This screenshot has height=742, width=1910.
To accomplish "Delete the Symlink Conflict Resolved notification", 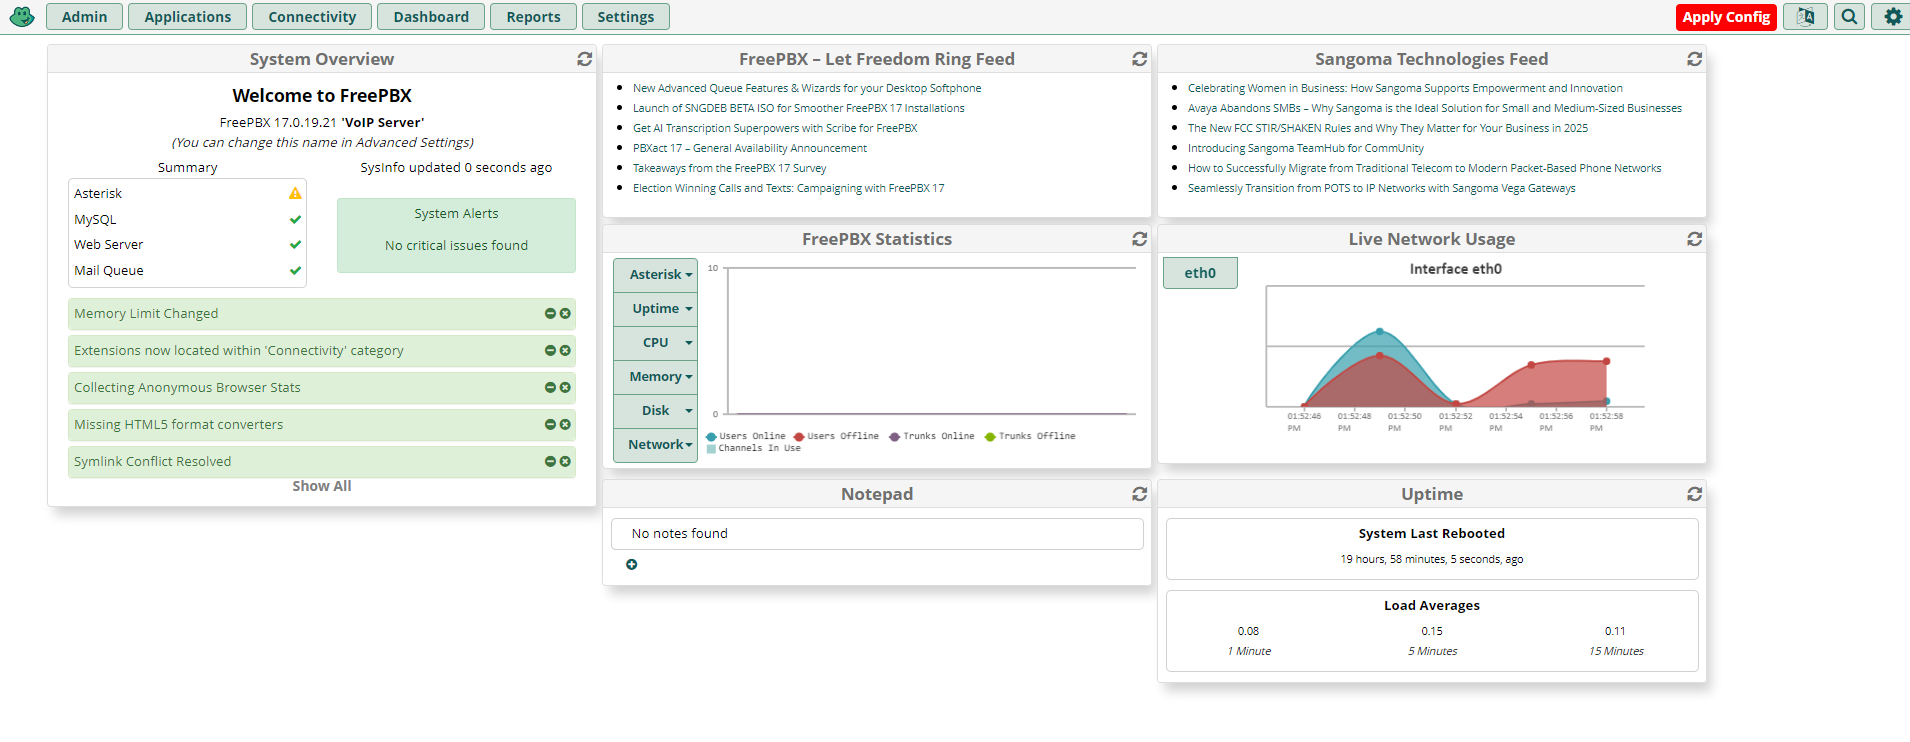I will point(565,462).
